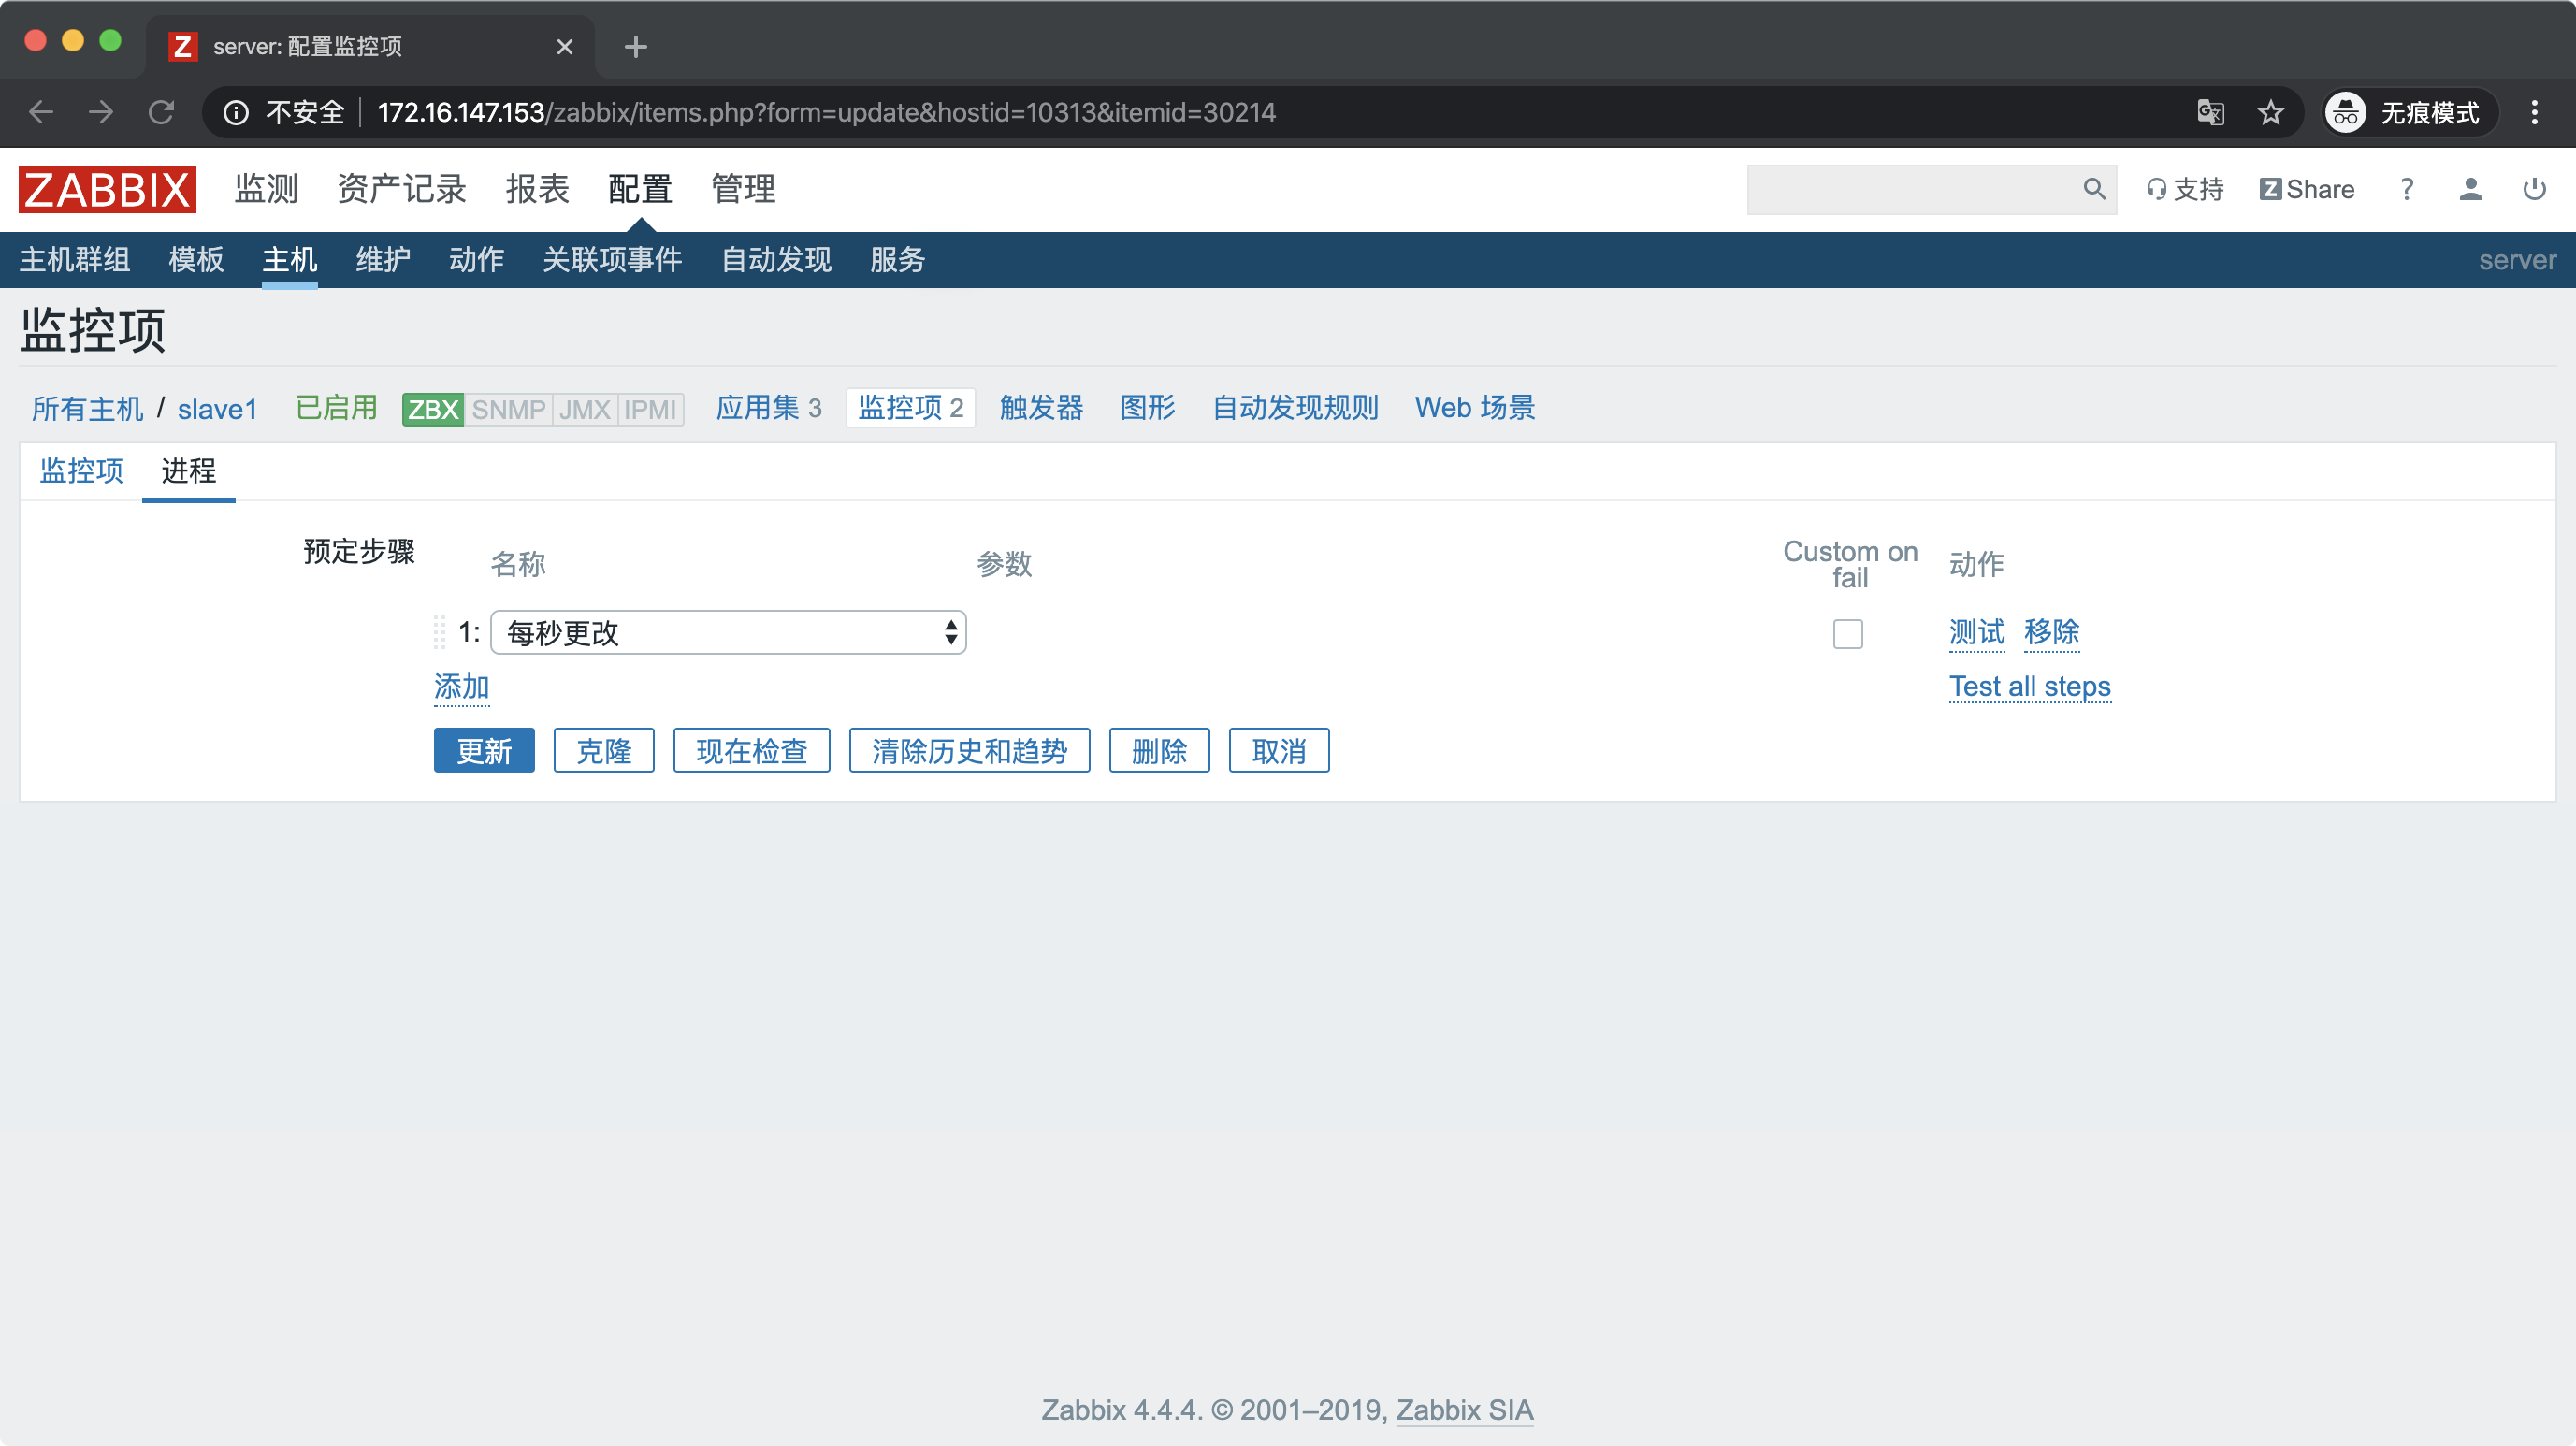2576x1446 pixels.
Task: Click the logout power icon
Action: pyautogui.click(x=2534, y=189)
